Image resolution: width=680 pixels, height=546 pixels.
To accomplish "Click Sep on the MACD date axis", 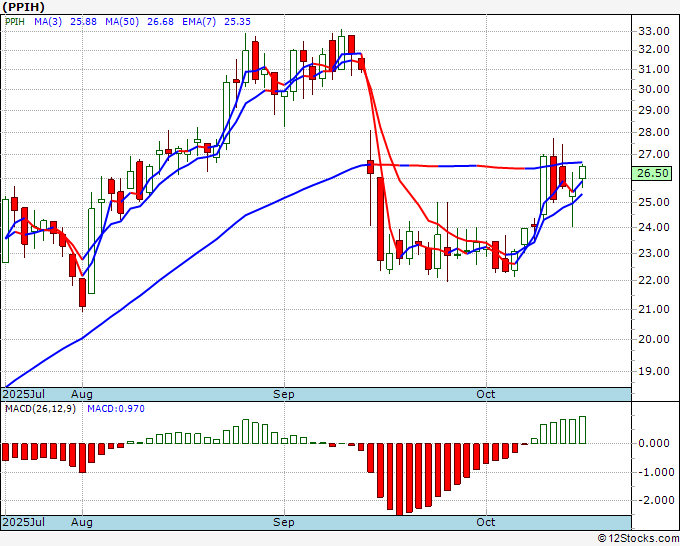I will pos(284,522).
